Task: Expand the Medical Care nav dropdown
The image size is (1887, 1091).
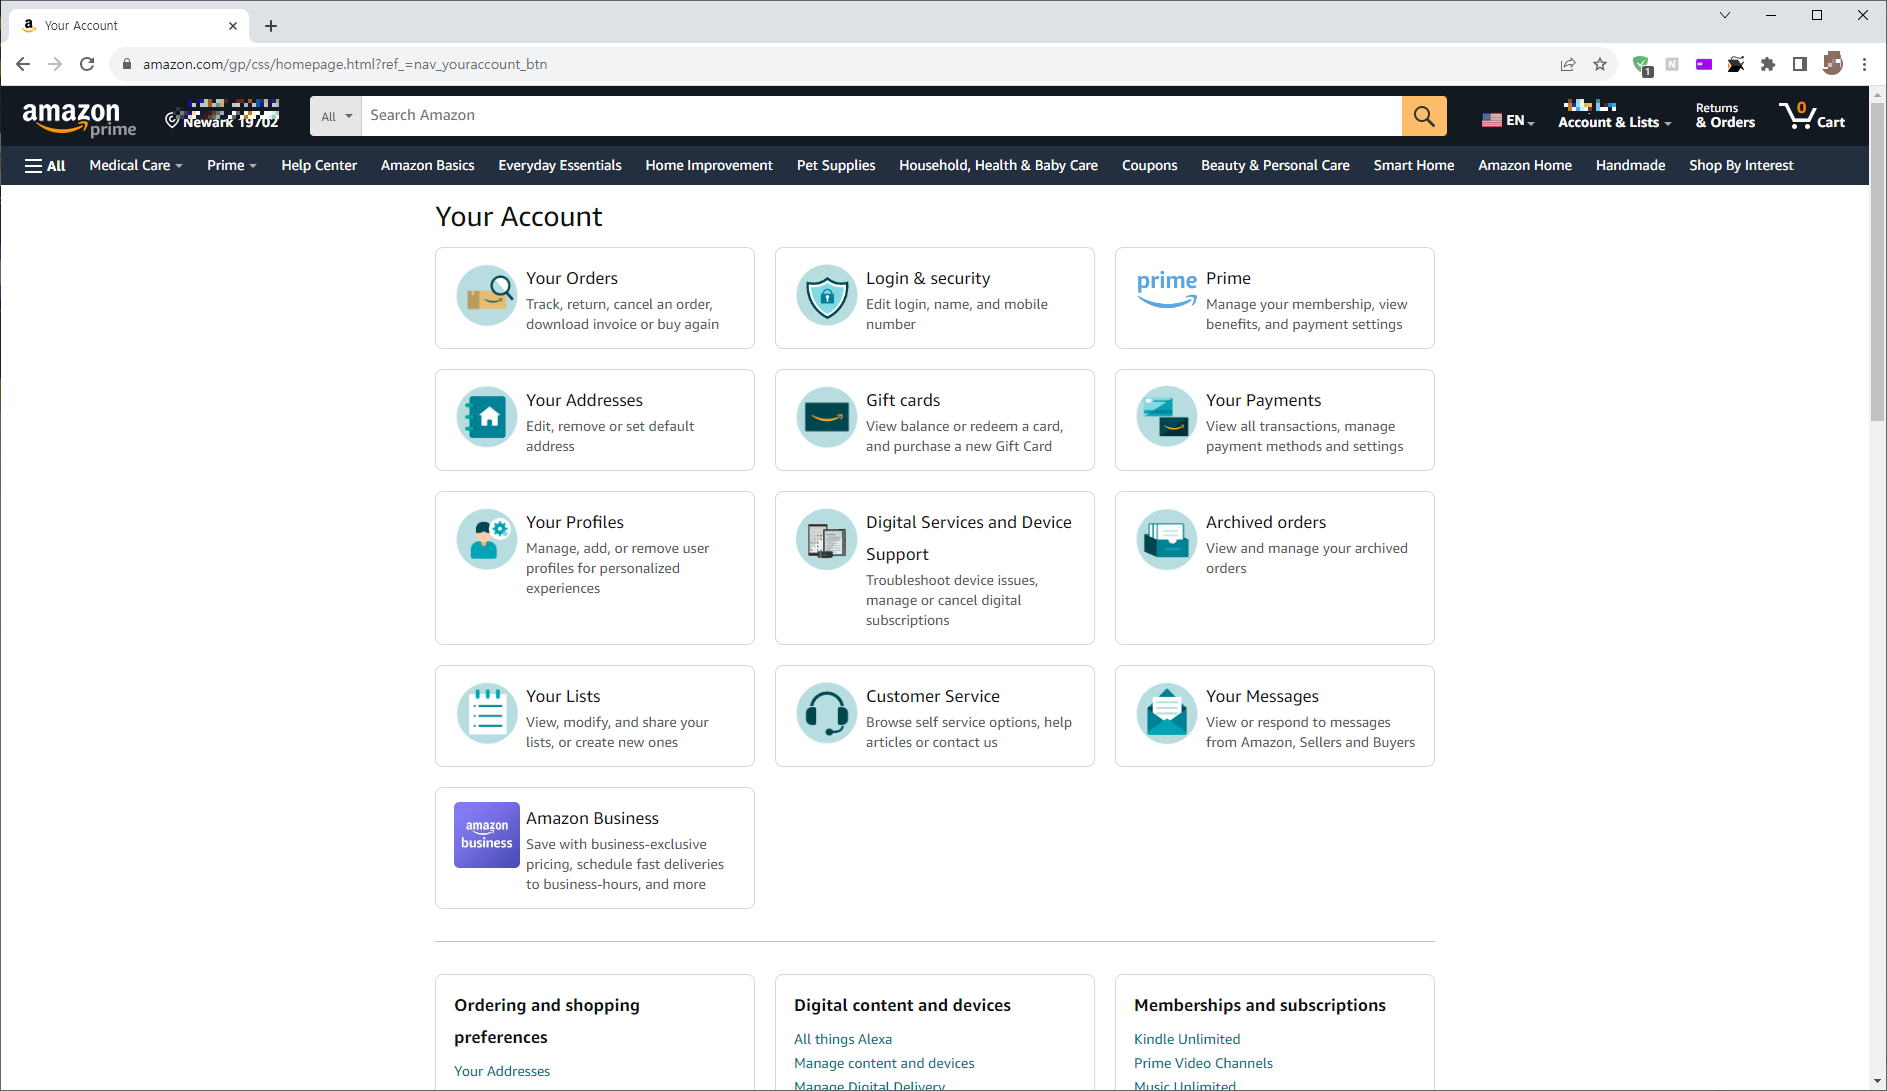Action: 136,166
